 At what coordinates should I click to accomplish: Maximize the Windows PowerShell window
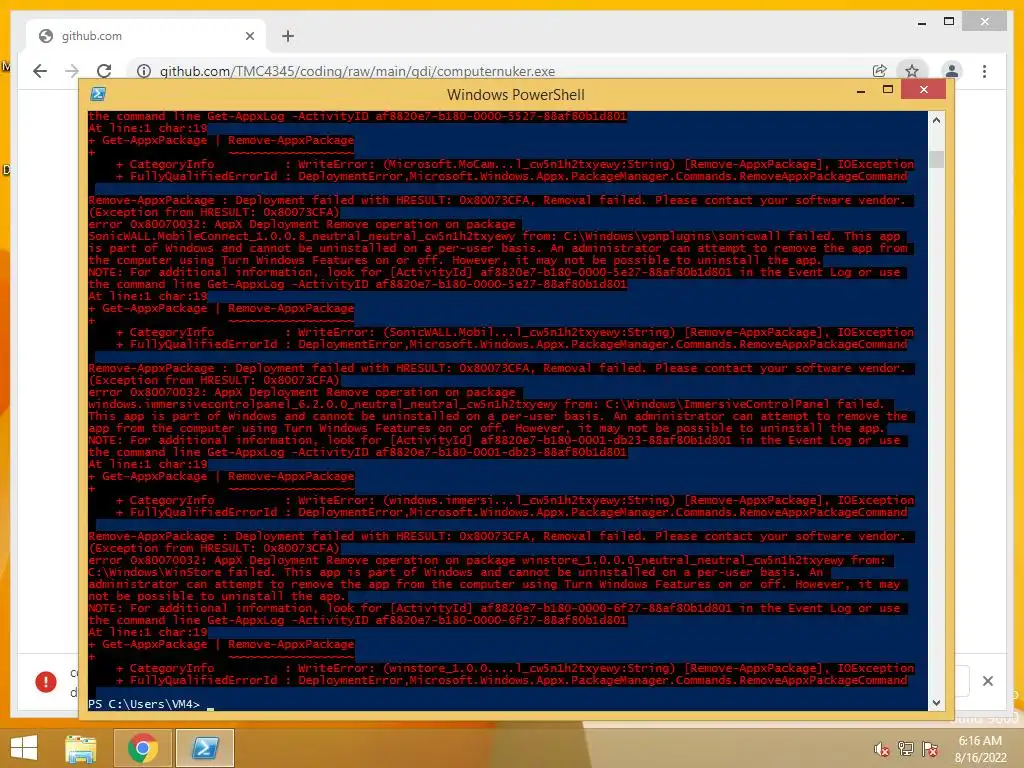coord(888,89)
